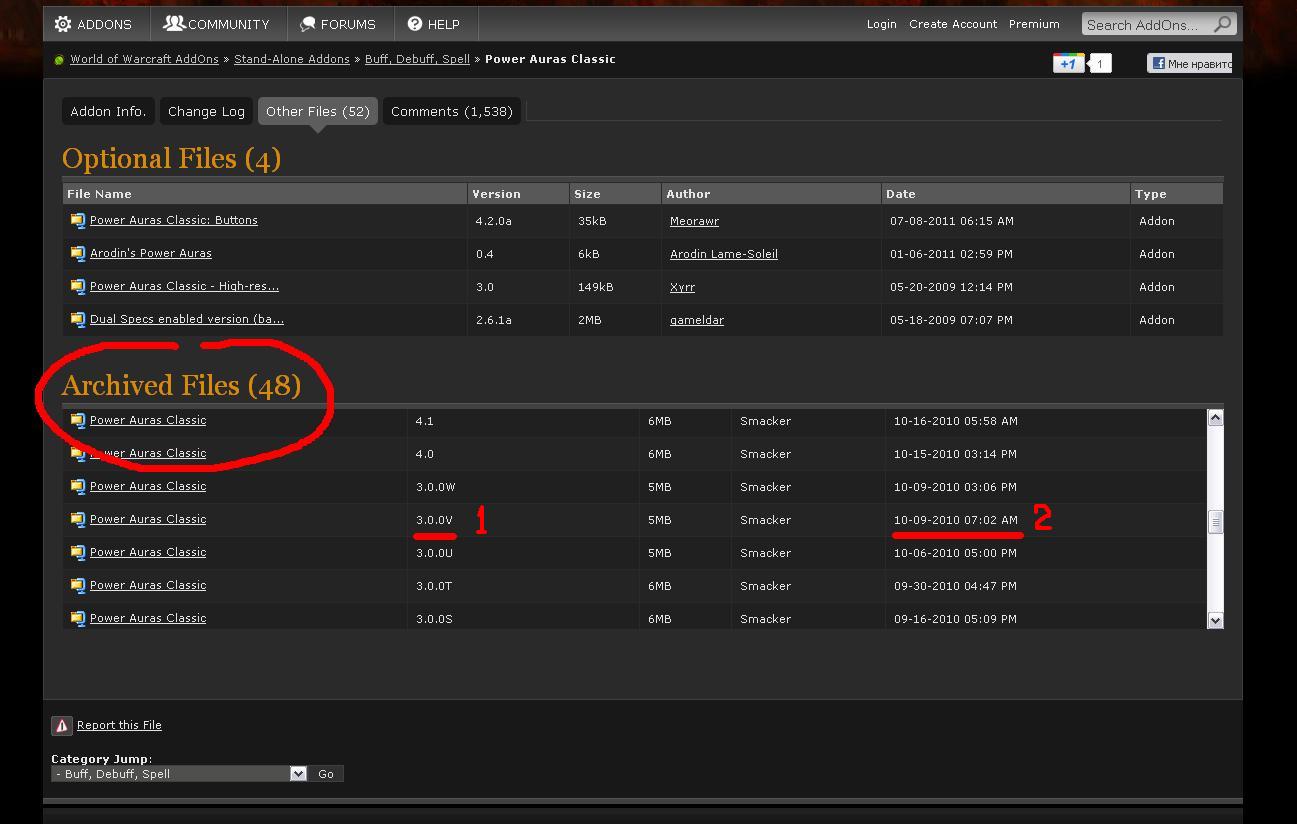The height and width of the screenshot is (824, 1297).
Task: Go to Stand-Alone Addons breadcrumb
Action: [x=292, y=59]
